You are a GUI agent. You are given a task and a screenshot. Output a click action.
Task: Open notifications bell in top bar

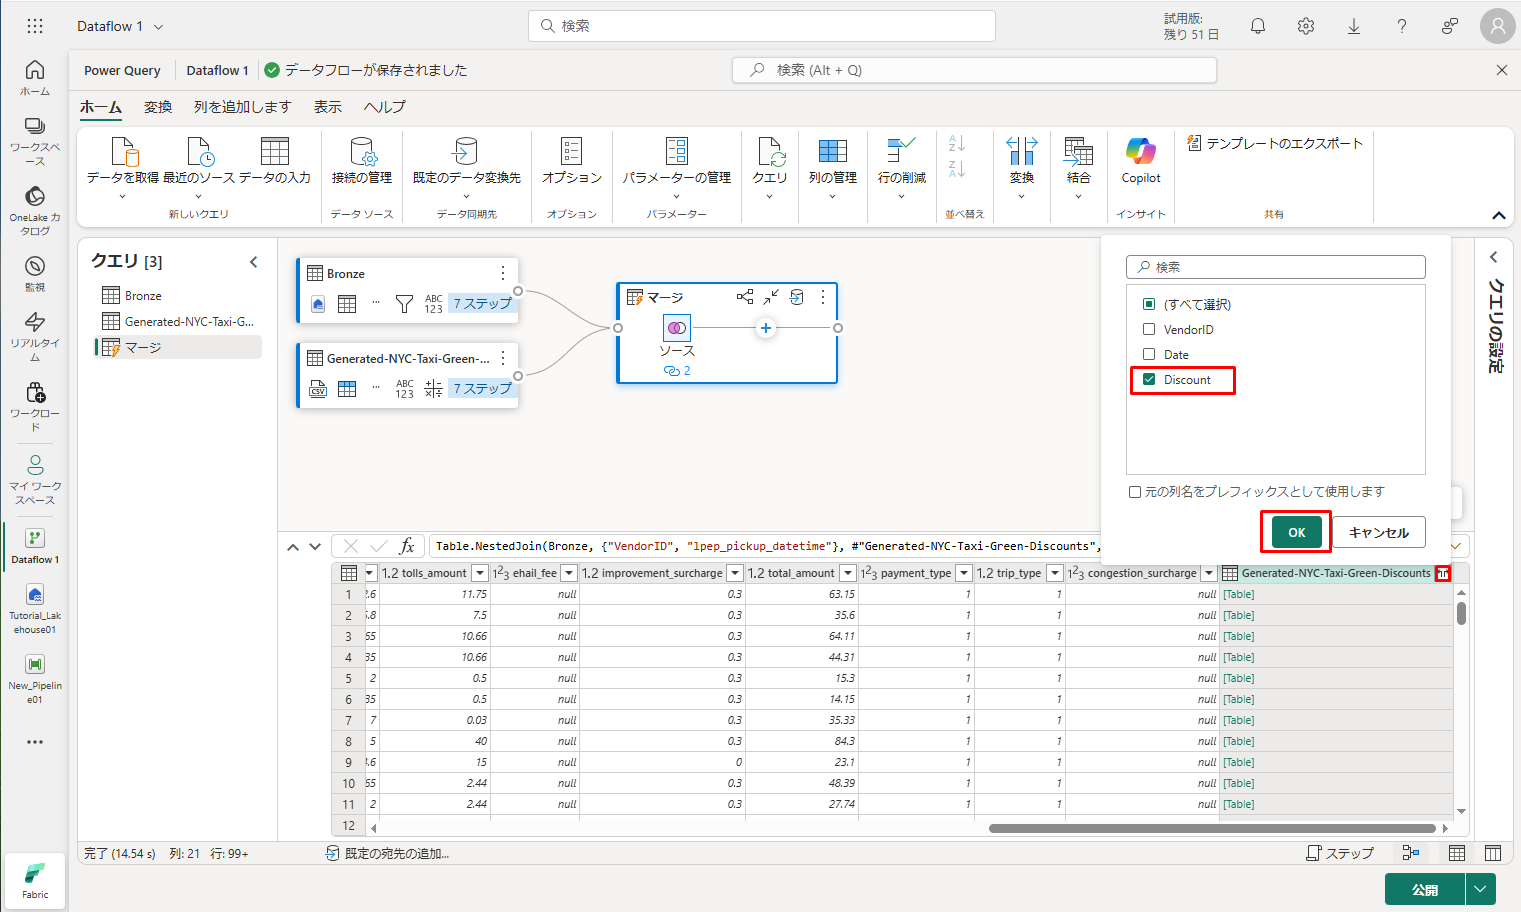1258,27
